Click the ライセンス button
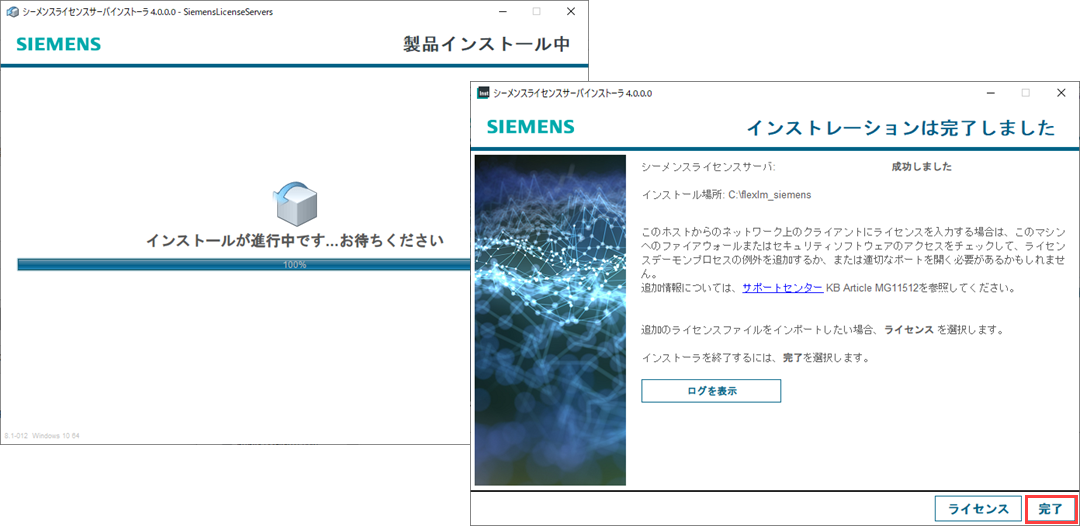Image resolution: width=1080 pixels, height=526 pixels. [978, 509]
